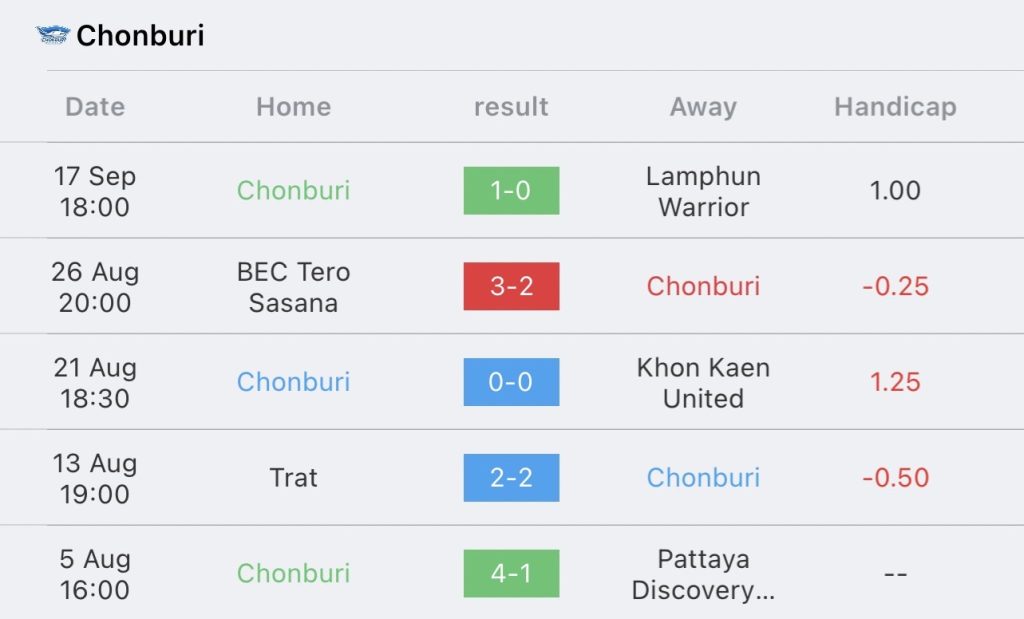This screenshot has width=1024, height=619.
Task: Open the Chonburi team title
Action: [x=140, y=35]
